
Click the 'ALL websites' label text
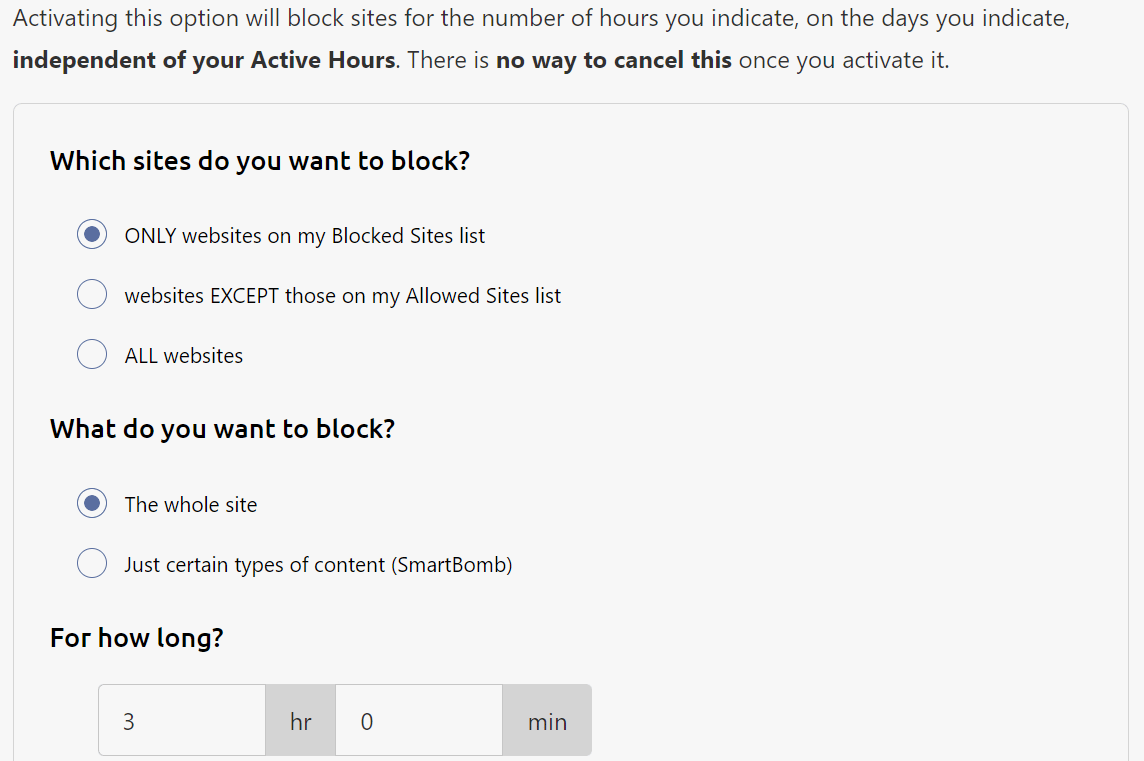184,355
